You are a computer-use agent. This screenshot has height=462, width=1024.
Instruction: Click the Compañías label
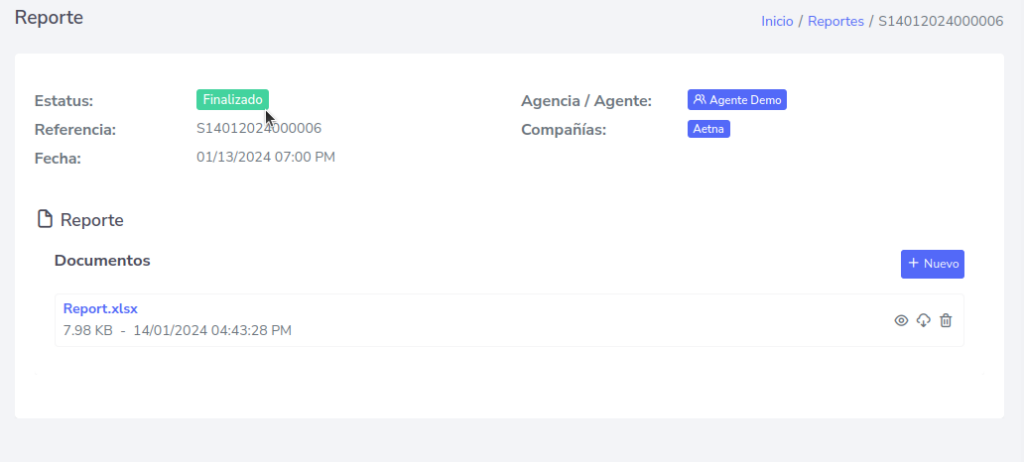click(563, 129)
